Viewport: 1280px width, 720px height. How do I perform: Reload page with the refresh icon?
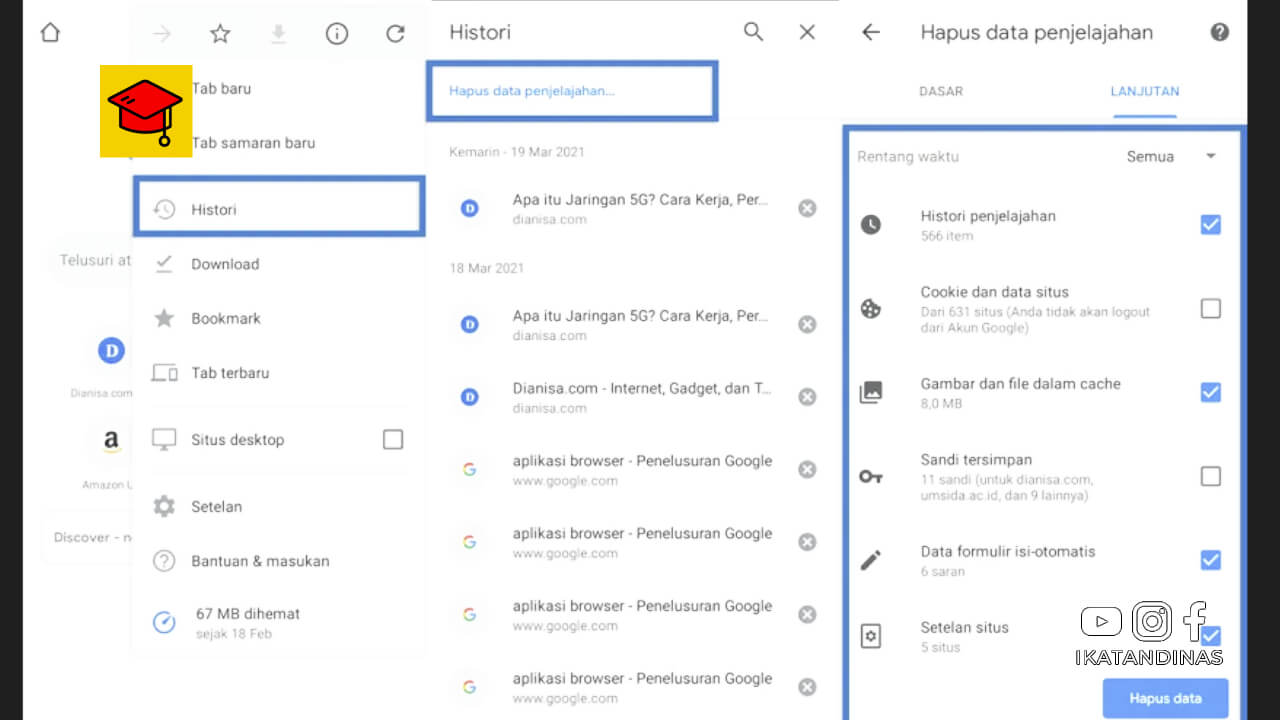tap(395, 34)
